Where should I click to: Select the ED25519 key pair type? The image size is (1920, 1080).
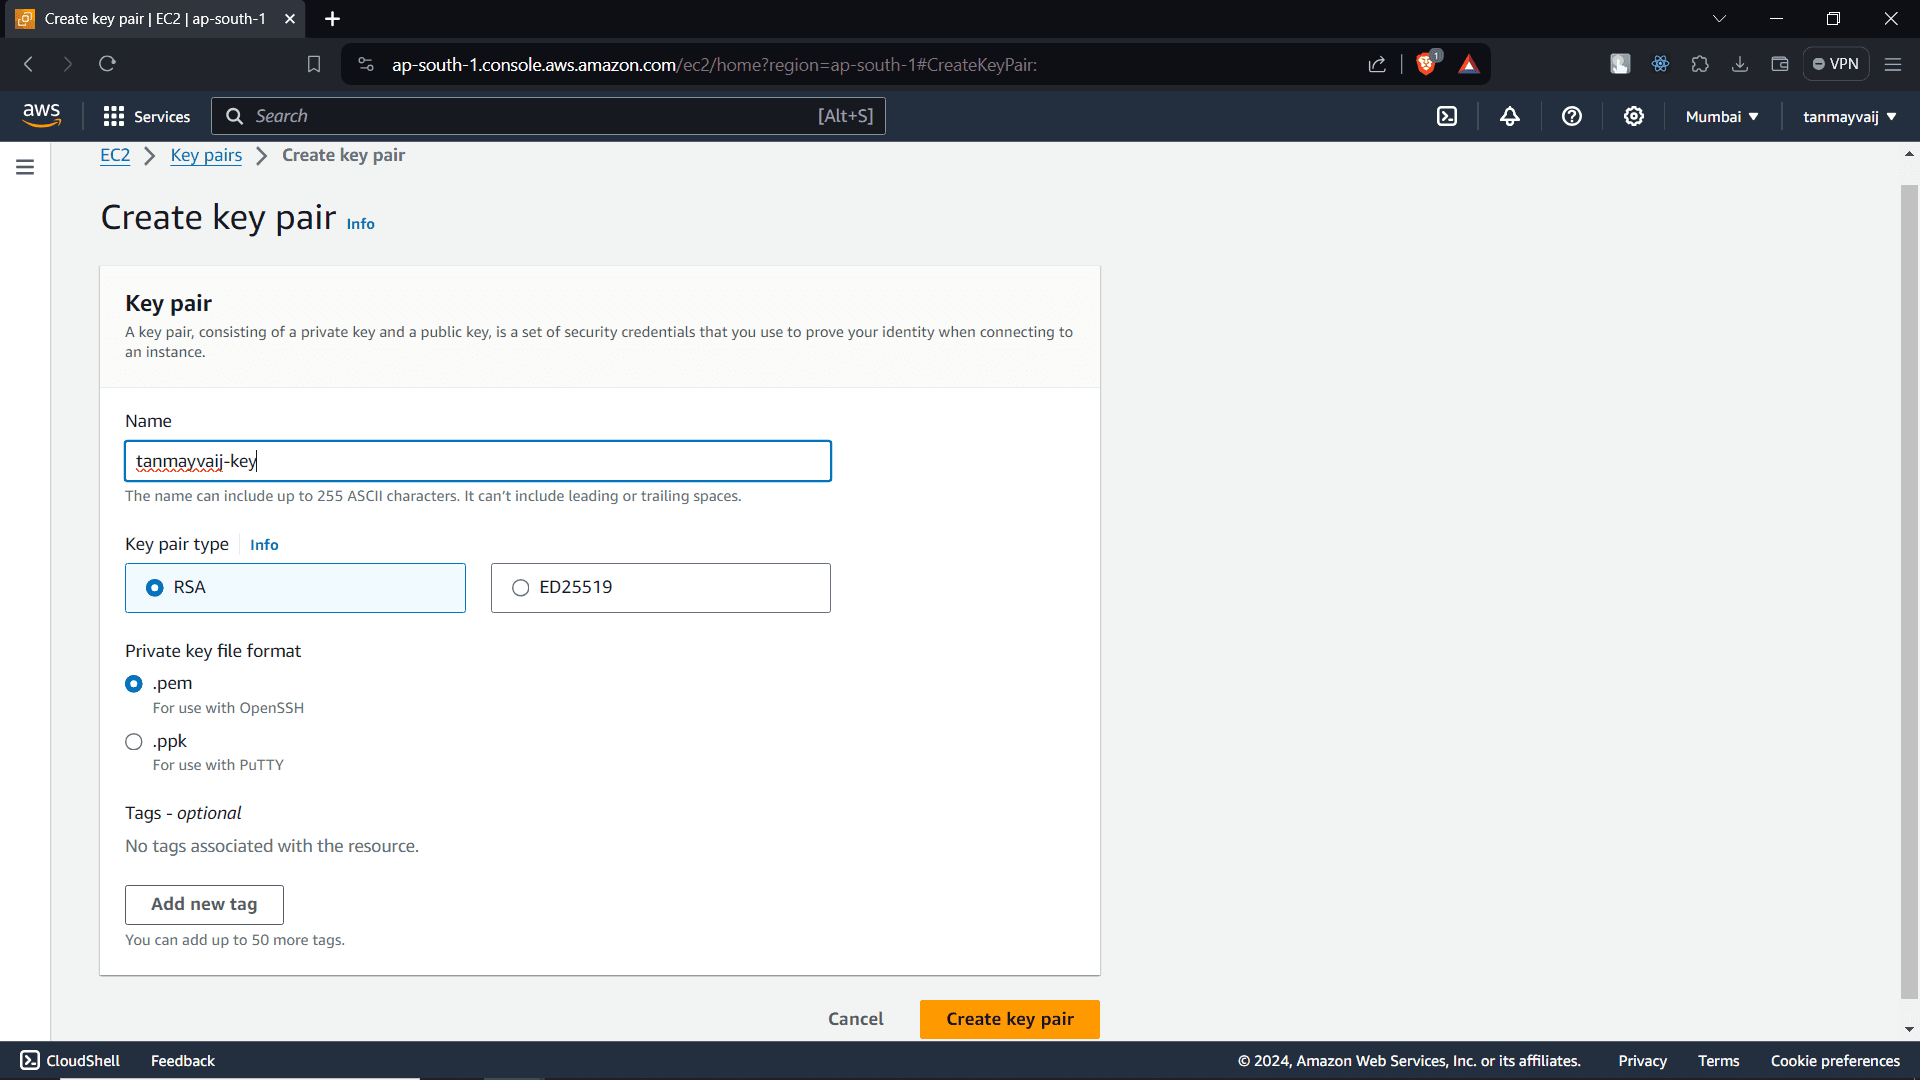click(x=520, y=587)
